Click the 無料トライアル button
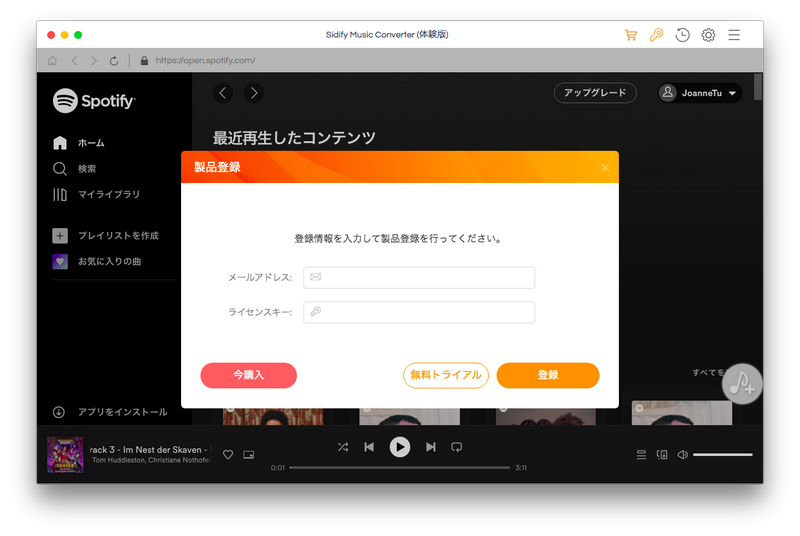Image resolution: width=800 pixels, height=536 pixels. (445, 375)
